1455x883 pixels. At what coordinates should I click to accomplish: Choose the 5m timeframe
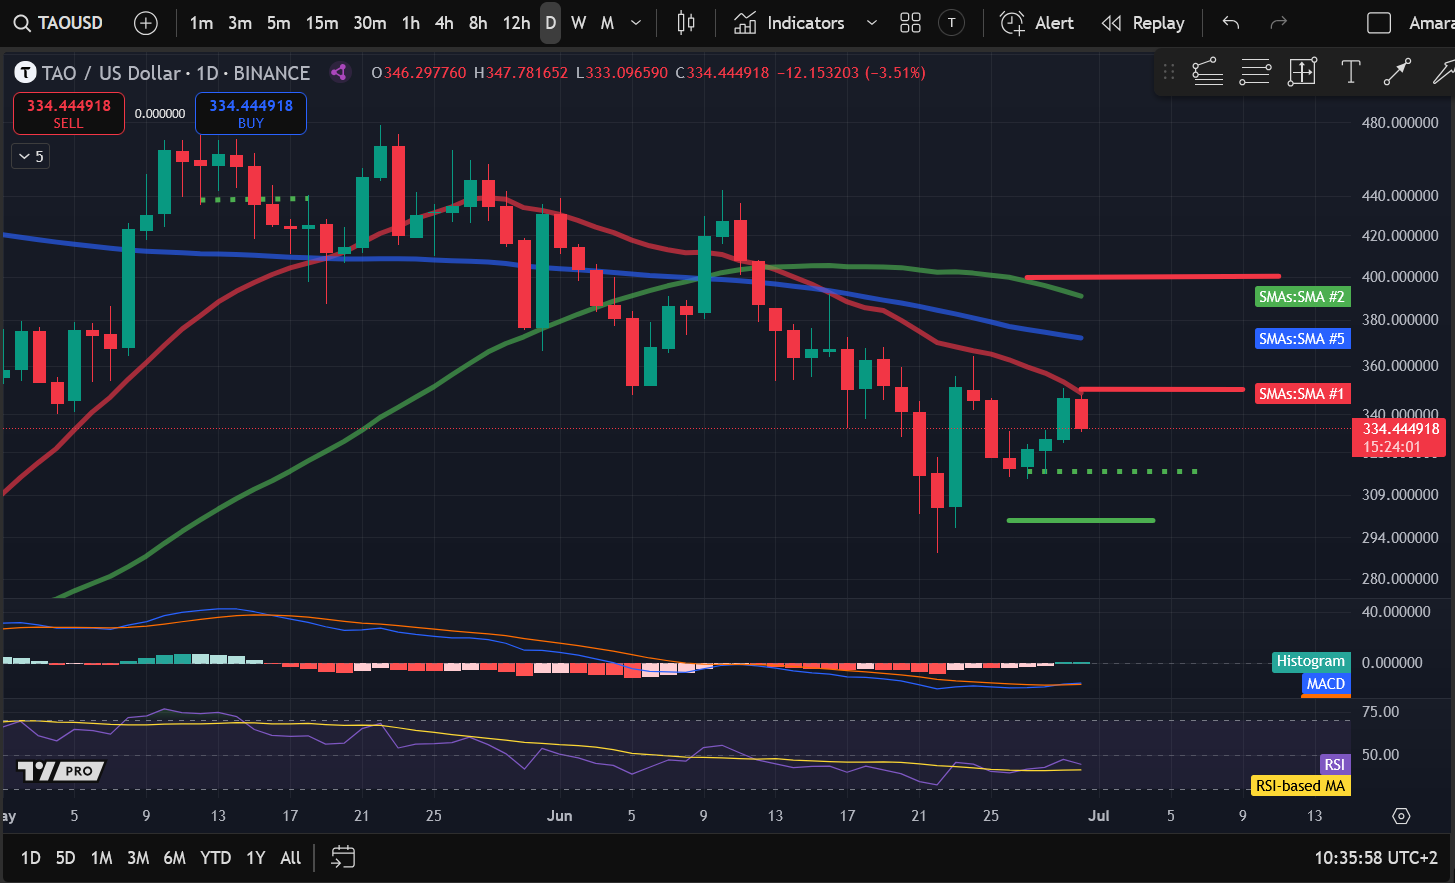click(x=279, y=23)
